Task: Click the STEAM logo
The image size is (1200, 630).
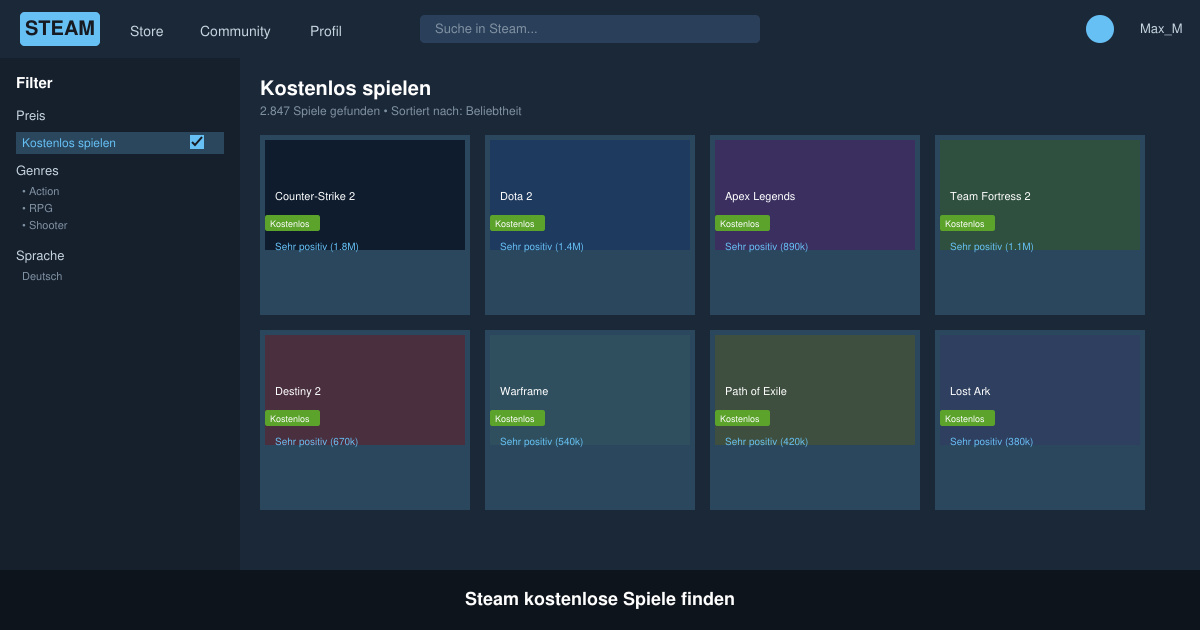Action: (60, 29)
